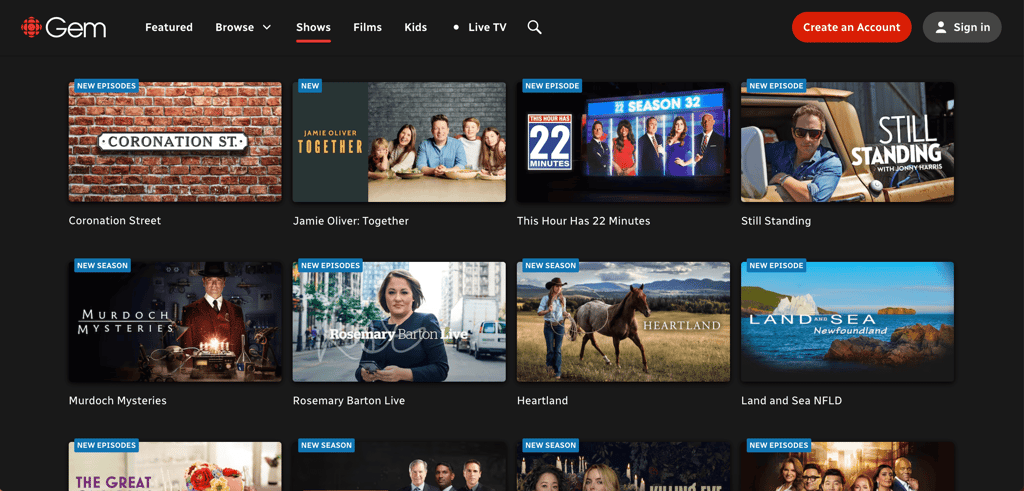
Task: Open the Jamie Oliver Together thumbnail
Action: pos(399,142)
